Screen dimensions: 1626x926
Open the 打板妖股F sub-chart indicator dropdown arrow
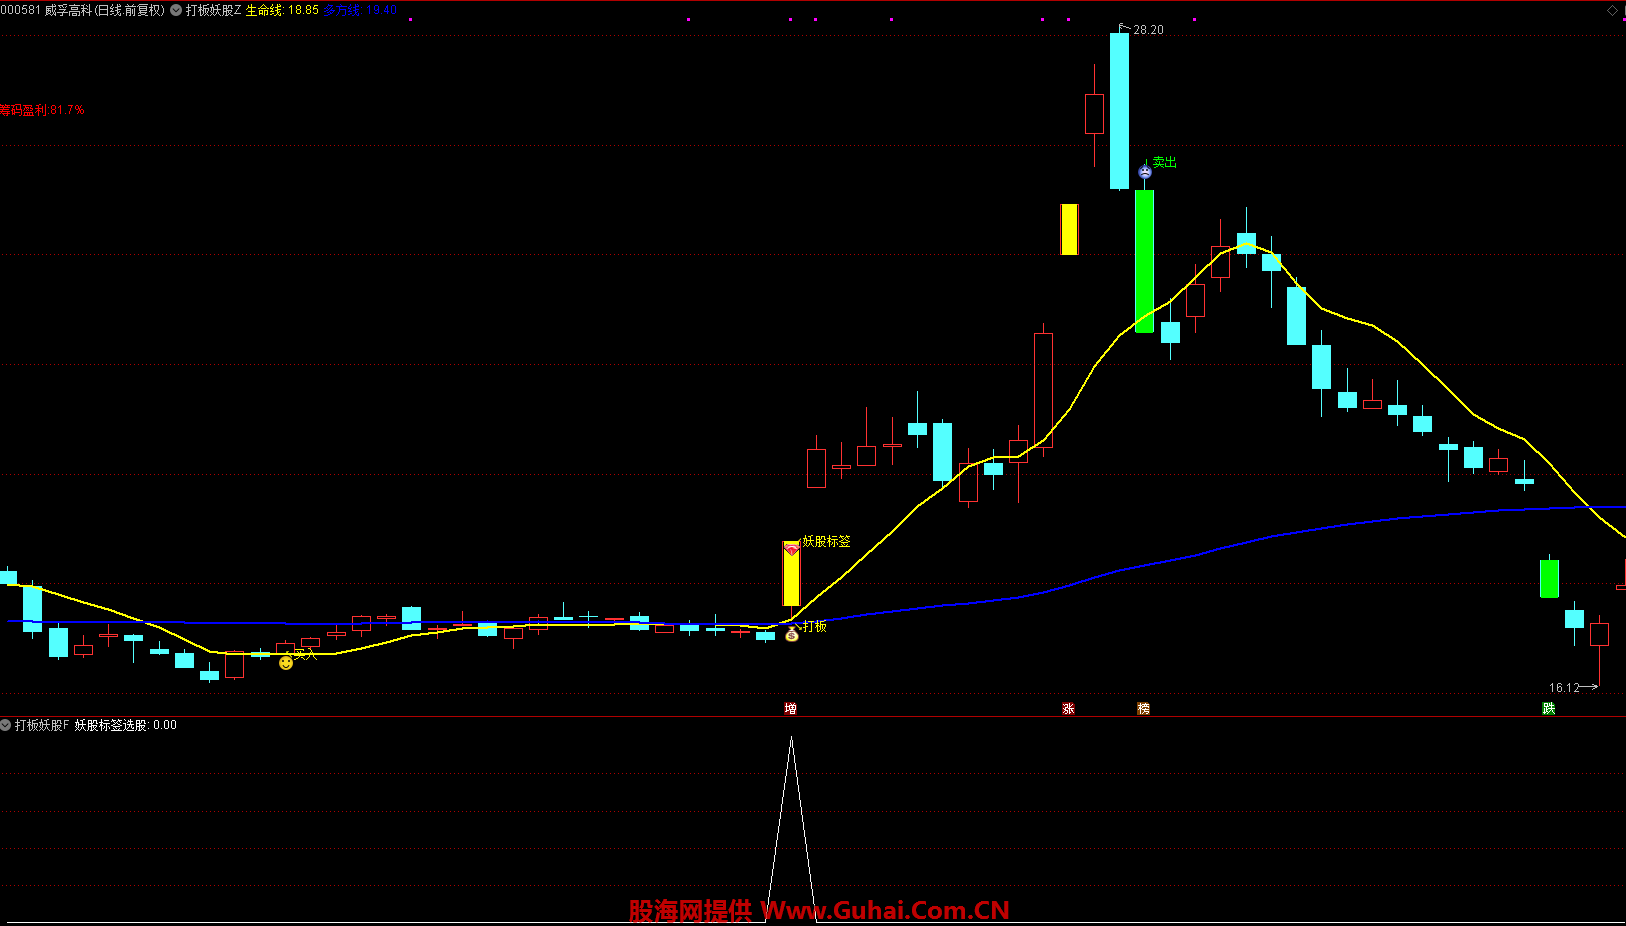(6, 725)
